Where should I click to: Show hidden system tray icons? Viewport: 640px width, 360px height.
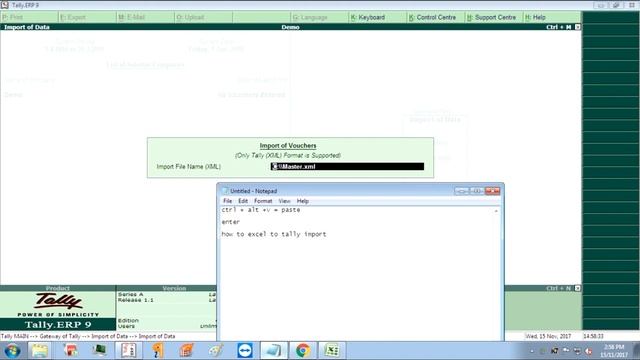tap(532, 351)
